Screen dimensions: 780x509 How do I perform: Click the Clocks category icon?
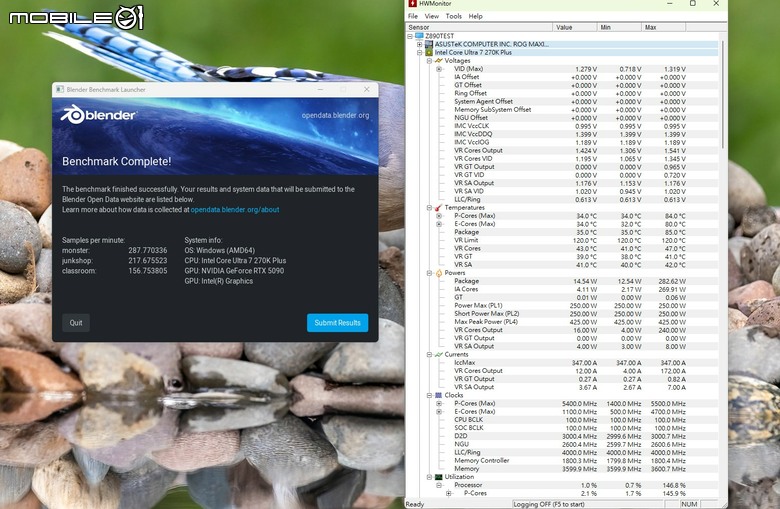tap(439, 395)
